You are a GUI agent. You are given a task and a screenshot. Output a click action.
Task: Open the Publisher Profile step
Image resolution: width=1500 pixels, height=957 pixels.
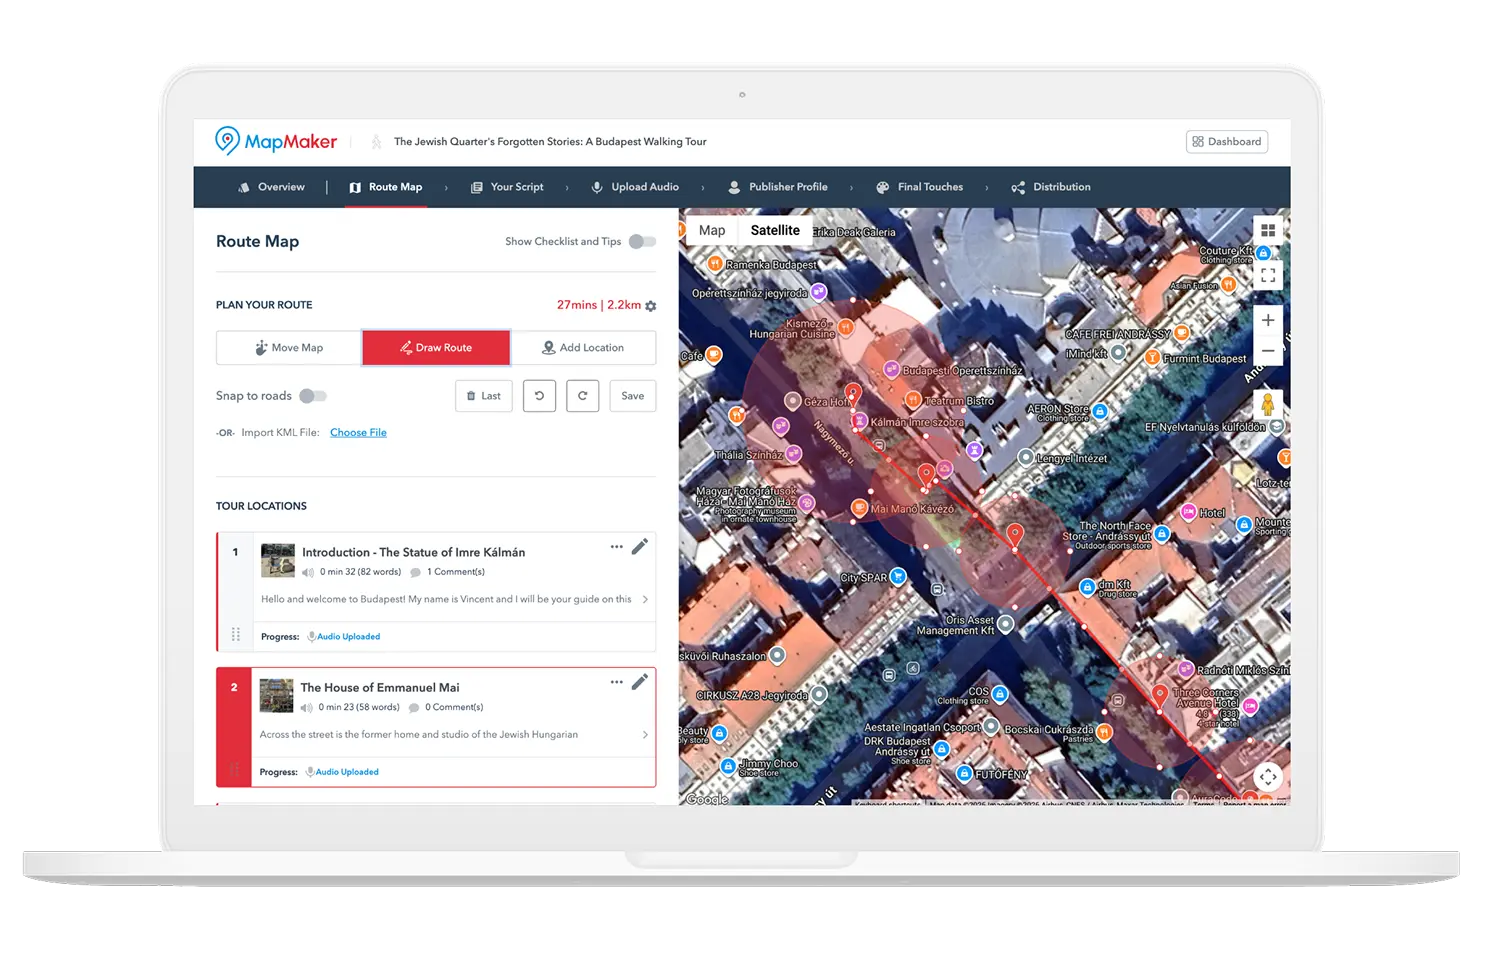[778, 187]
